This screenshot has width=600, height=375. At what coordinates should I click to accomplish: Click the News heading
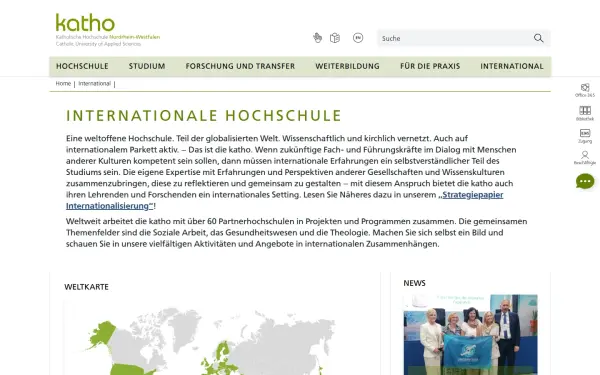414,283
